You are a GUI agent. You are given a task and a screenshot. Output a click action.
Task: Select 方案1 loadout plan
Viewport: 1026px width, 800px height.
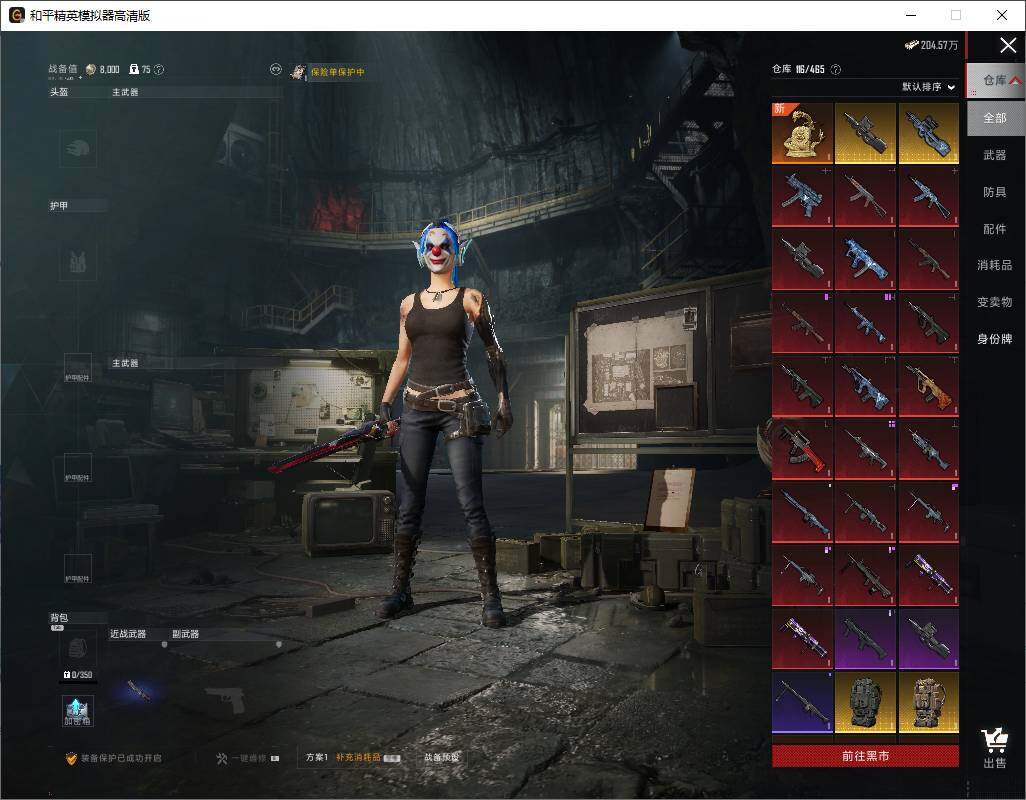tap(317, 757)
